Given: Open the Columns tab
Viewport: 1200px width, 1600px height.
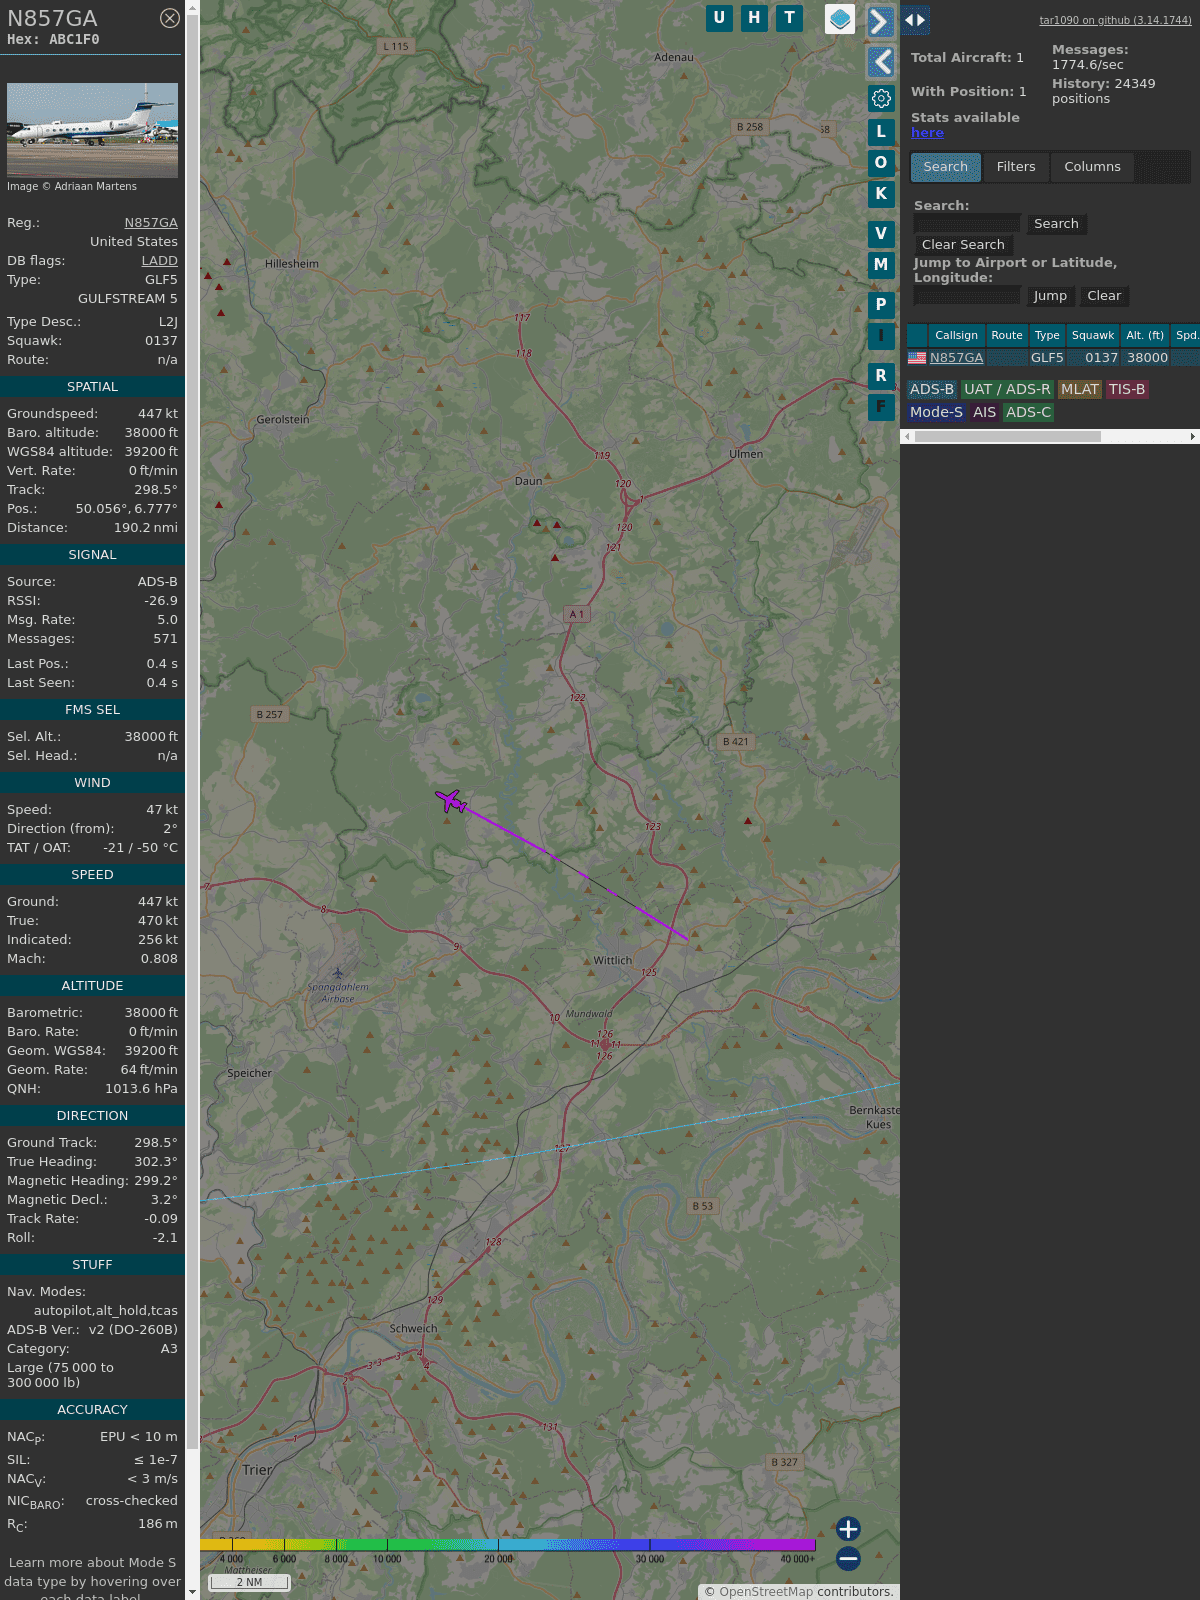Looking at the screenshot, I should (1091, 167).
